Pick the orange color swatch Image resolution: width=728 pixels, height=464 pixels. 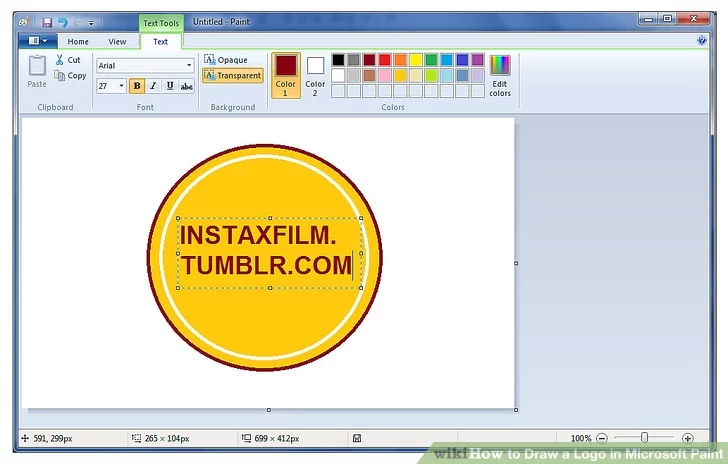click(400, 59)
